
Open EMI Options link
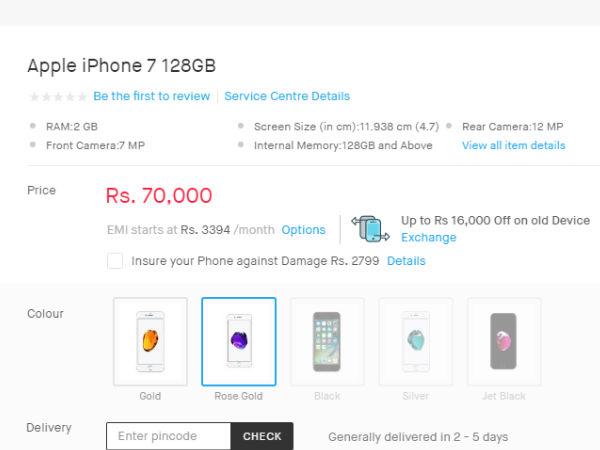[x=303, y=230]
